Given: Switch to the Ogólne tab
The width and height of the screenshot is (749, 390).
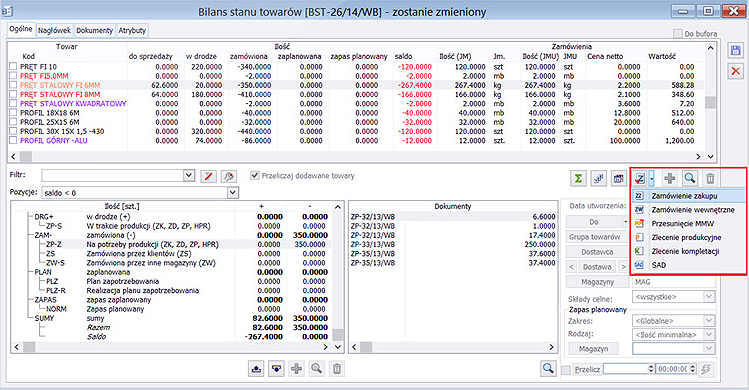Looking at the screenshot, I should click(x=21, y=29).
